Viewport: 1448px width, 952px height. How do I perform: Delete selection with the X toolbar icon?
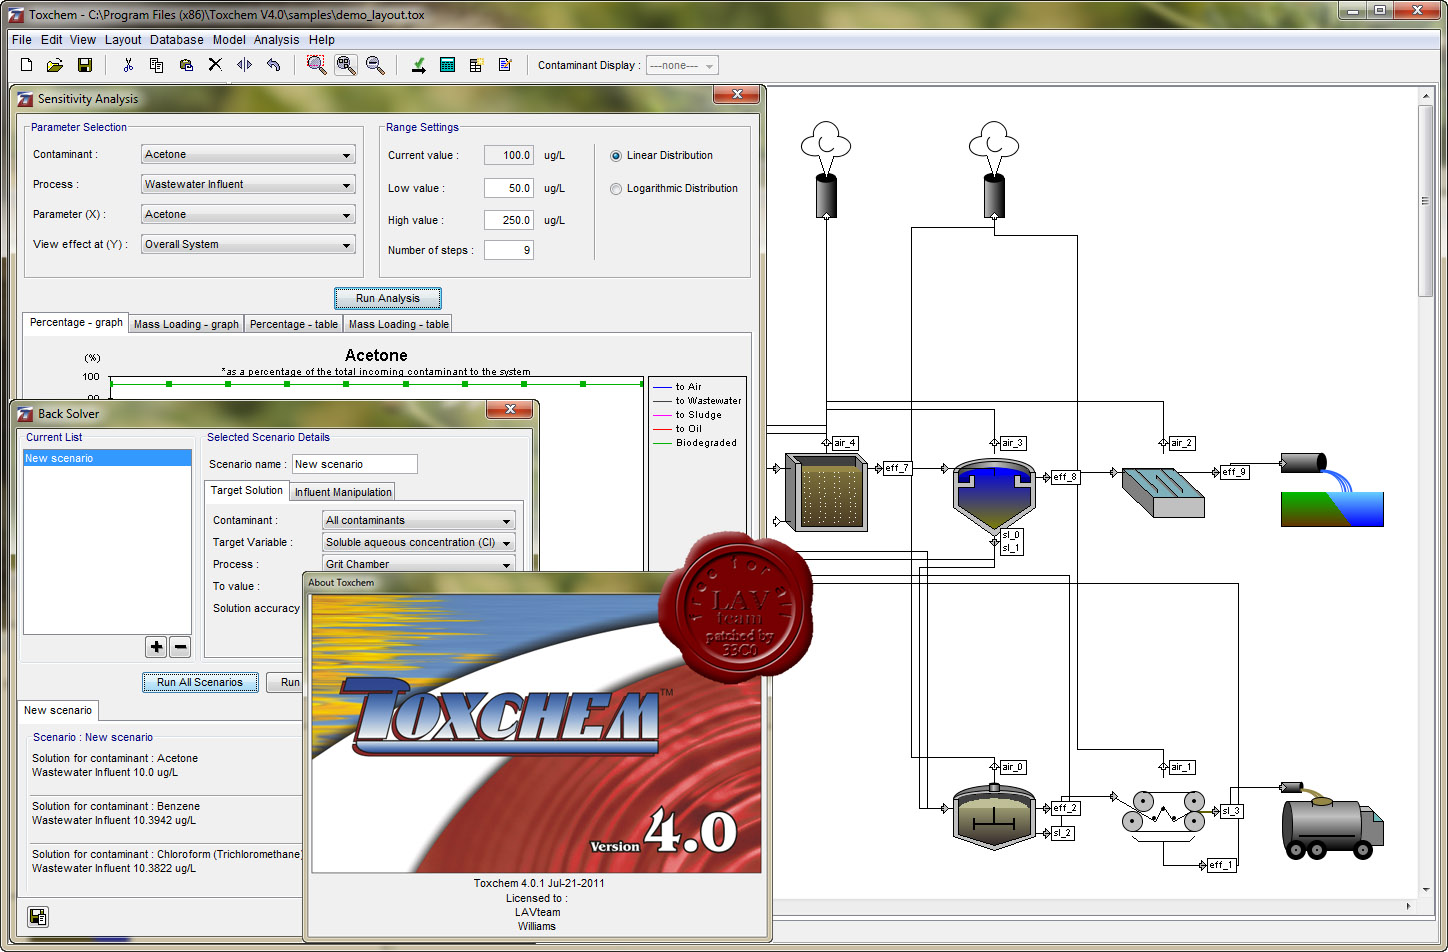point(215,65)
